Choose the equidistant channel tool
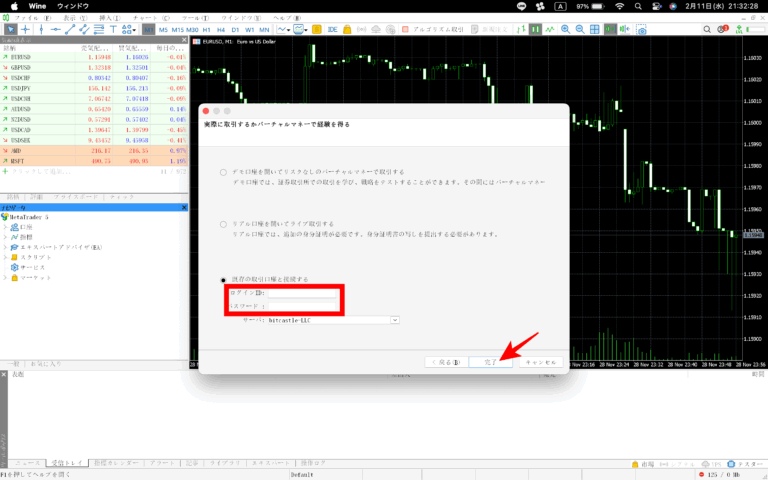 (x=84, y=29)
